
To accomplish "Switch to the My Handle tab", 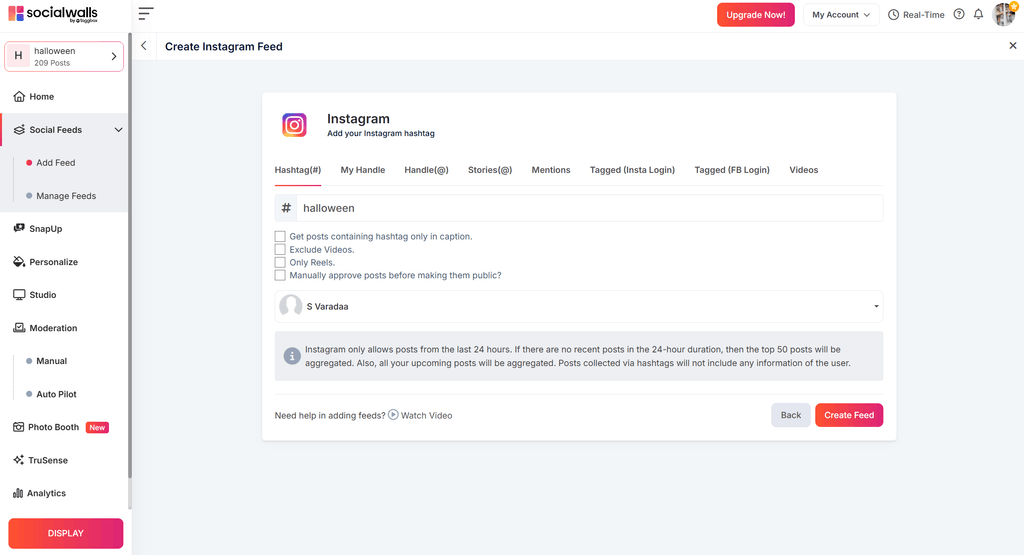I will point(362,170).
